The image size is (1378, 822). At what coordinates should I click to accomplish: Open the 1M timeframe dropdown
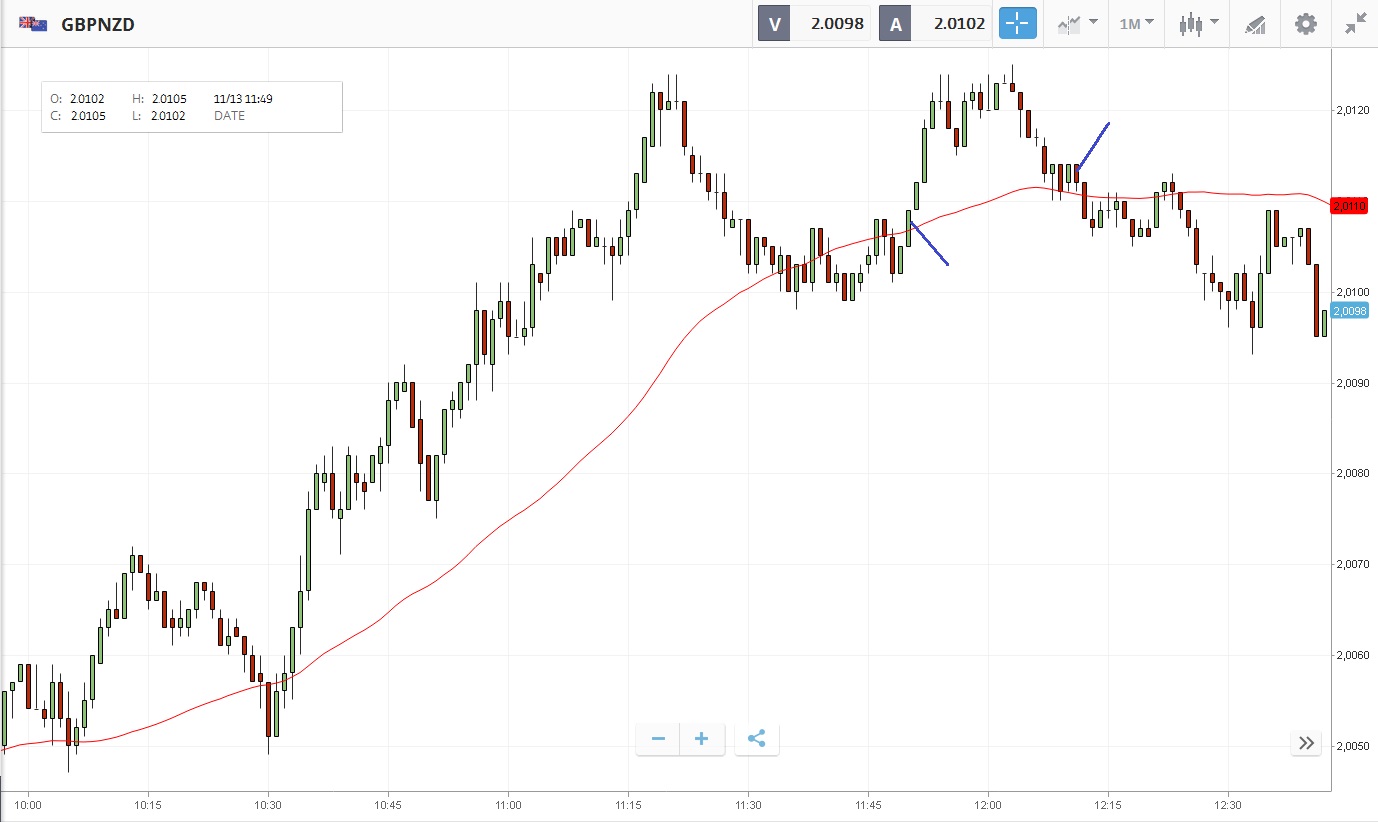(x=1136, y=24)
